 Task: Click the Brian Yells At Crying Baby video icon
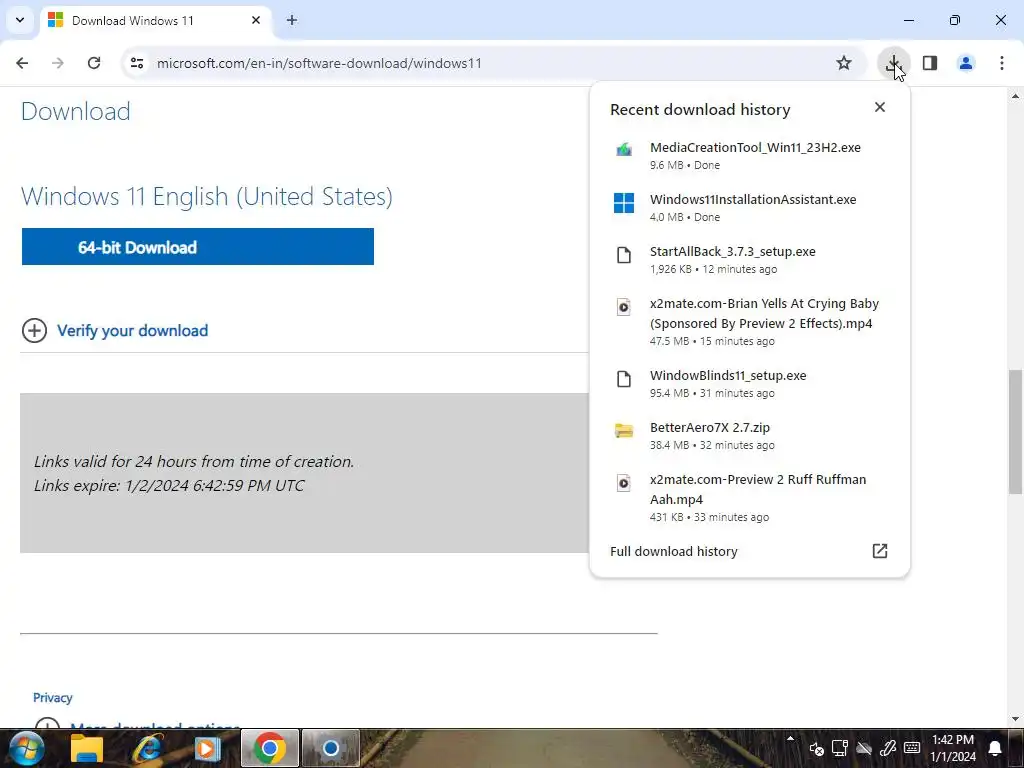point(624,307)
